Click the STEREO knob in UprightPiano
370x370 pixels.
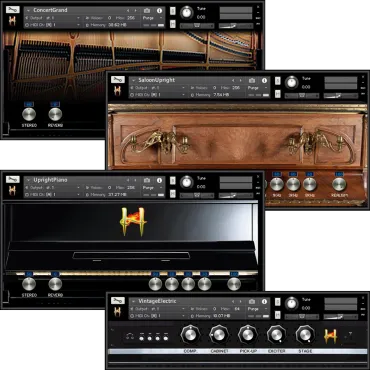[x=29, y=284]
